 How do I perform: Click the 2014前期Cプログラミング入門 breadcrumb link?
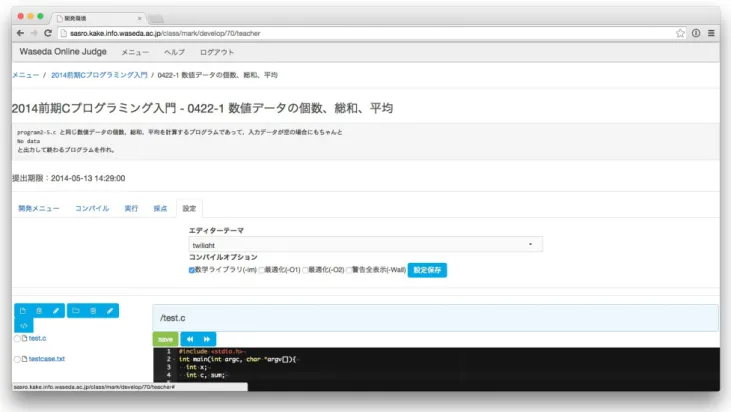pos(99,75)
